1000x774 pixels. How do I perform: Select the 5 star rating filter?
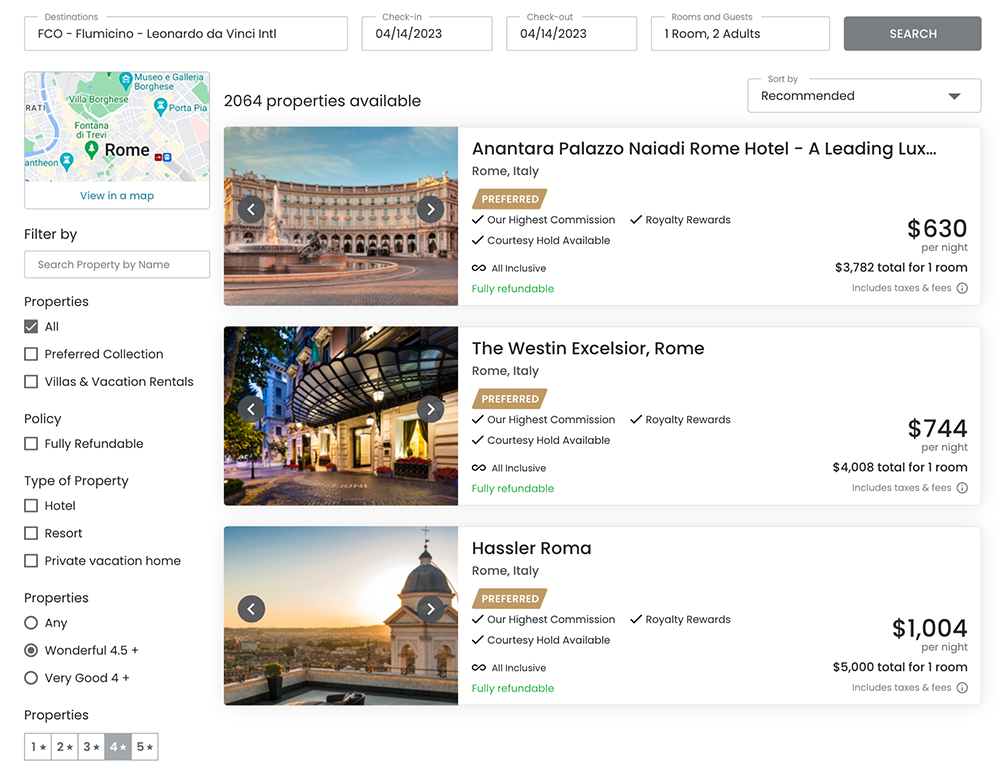tap(145, 747)
